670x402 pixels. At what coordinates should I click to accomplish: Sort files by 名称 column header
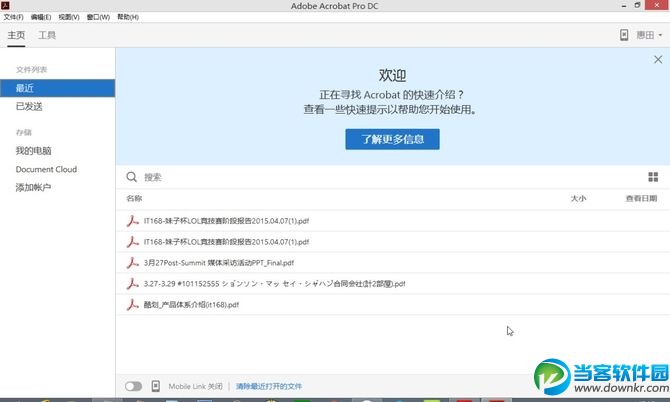tap(134, 198)
